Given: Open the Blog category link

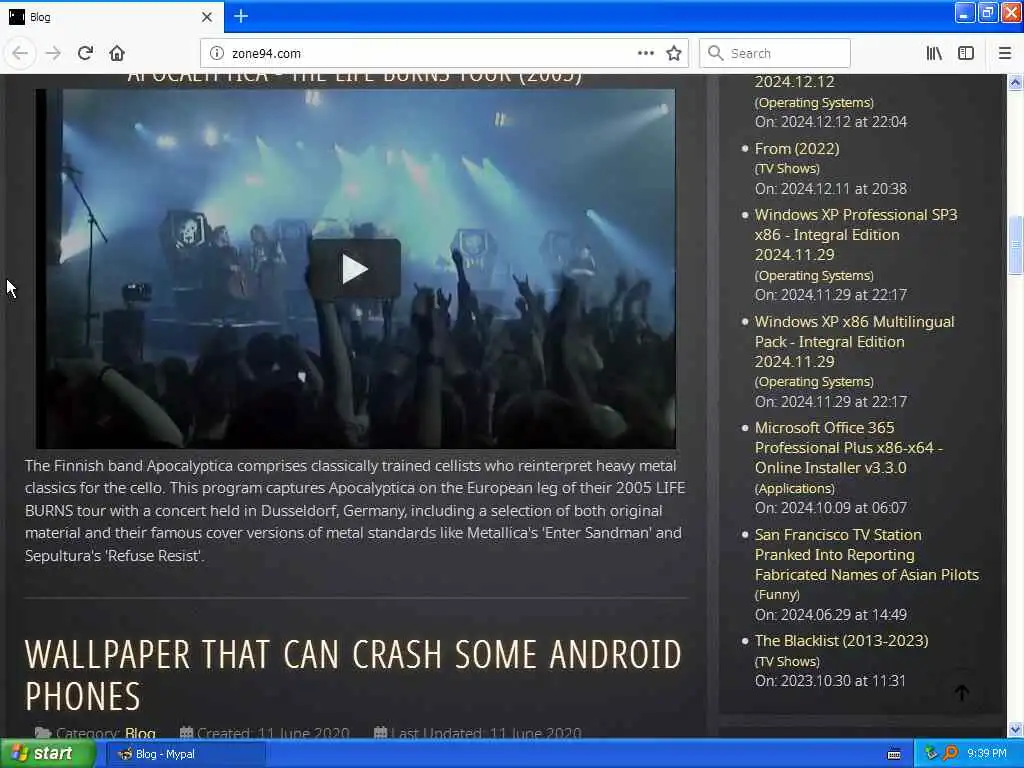Looking at the screenshot, I should 140,733.
